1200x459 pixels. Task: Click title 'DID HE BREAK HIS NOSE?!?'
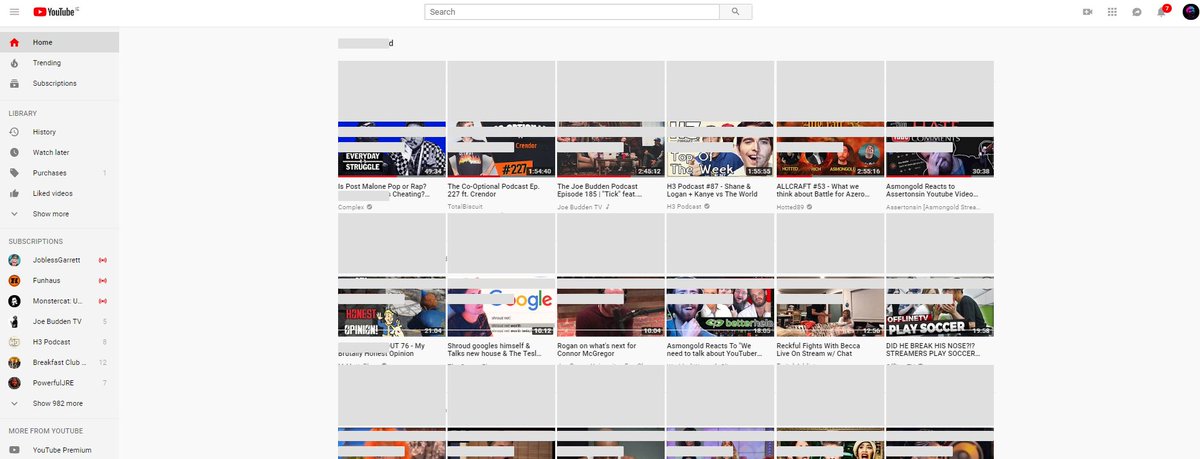935,349
